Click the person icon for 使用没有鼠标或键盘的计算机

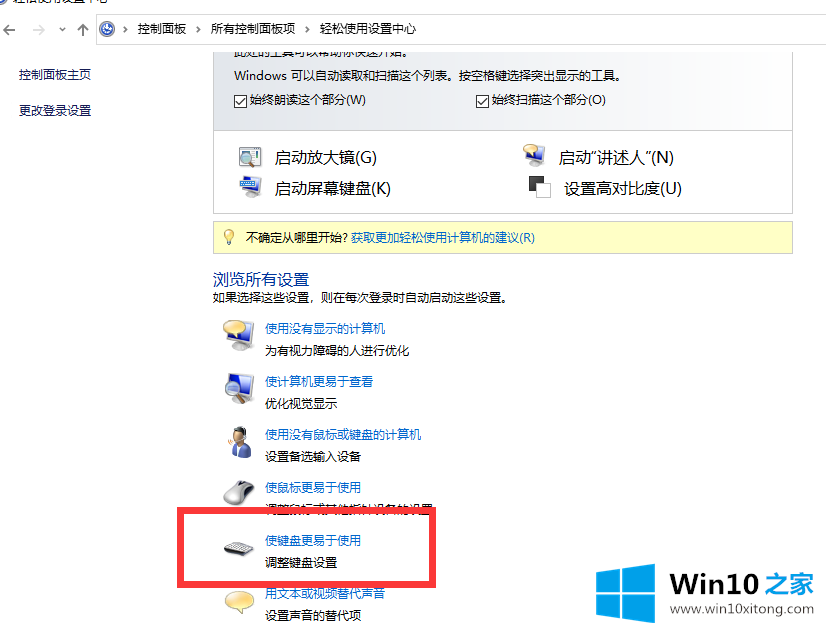tap(240, 442)
